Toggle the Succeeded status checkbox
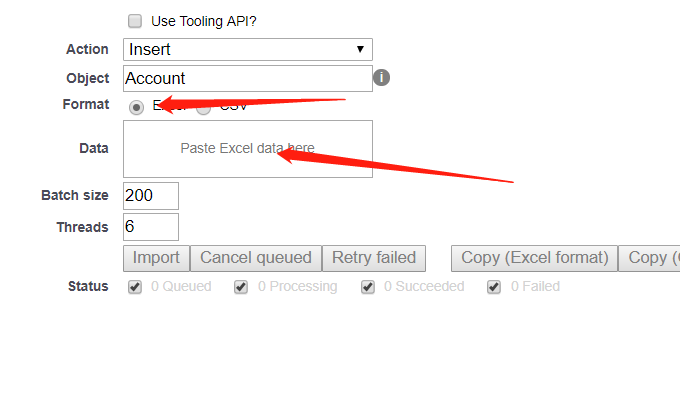 (368, 287)
